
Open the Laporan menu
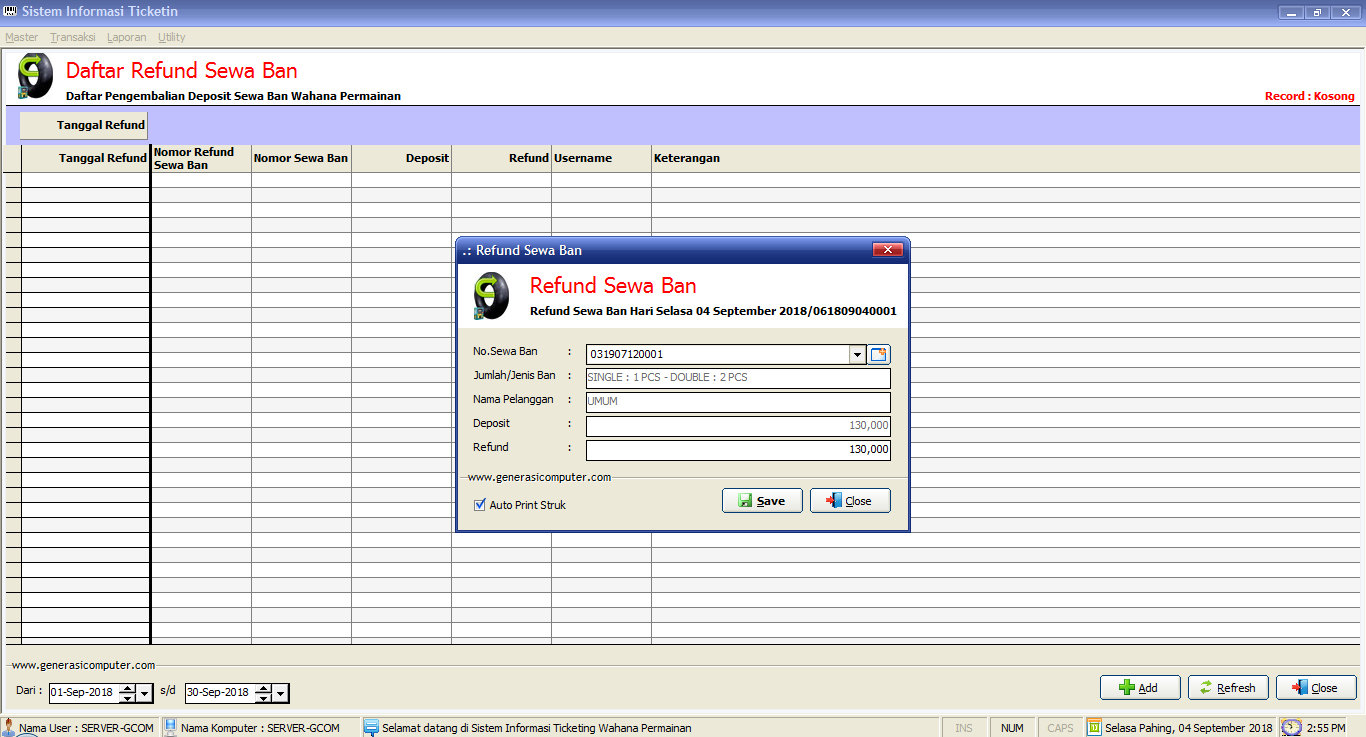click(126, 37)
